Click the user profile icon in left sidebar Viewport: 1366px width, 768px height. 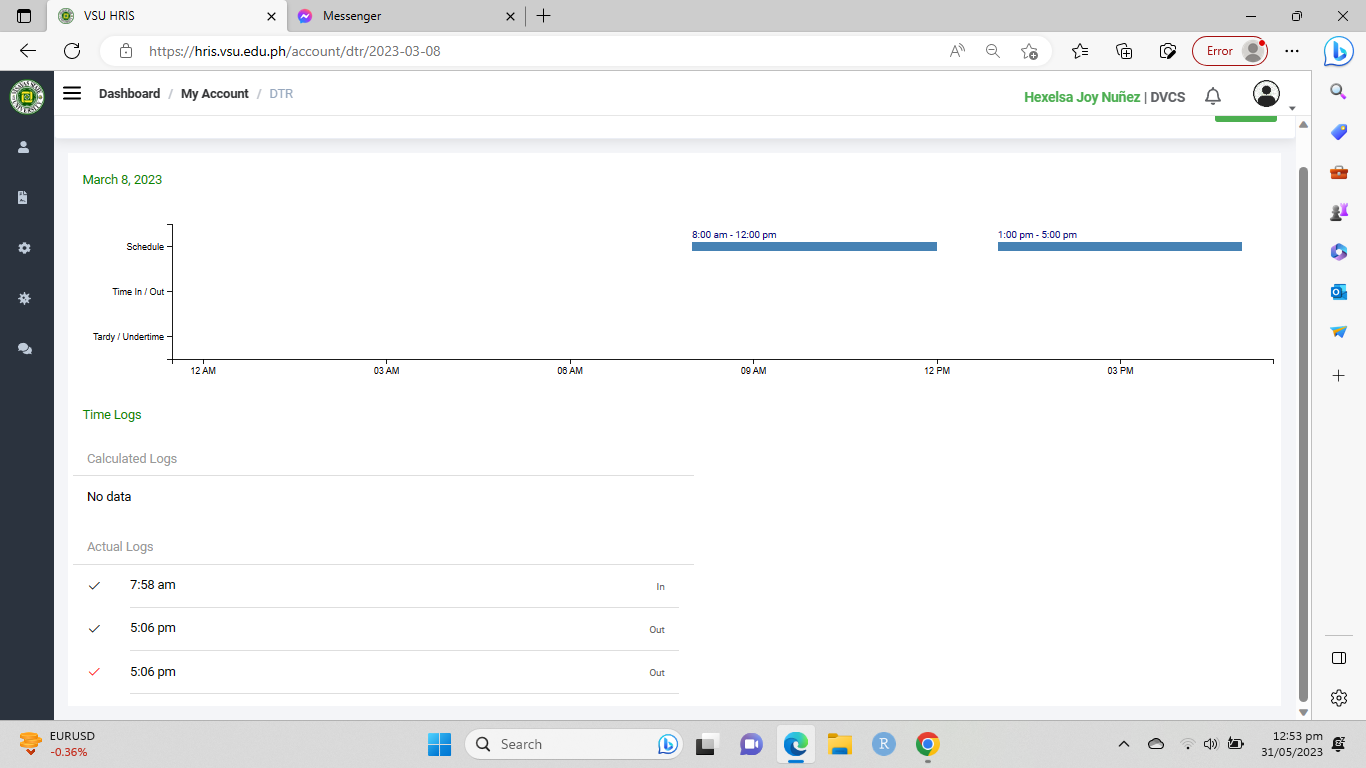[x=24, y=147]
